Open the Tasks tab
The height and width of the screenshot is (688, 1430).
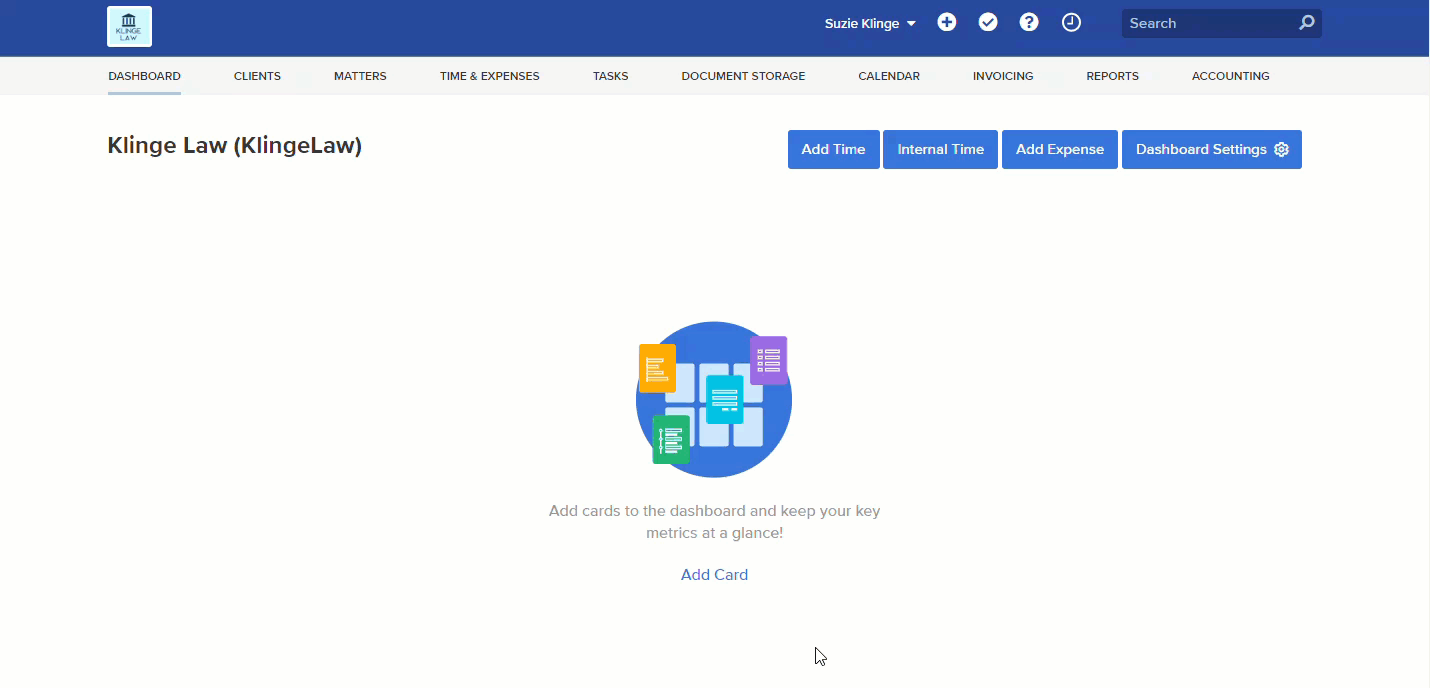[x=610, y=76]
